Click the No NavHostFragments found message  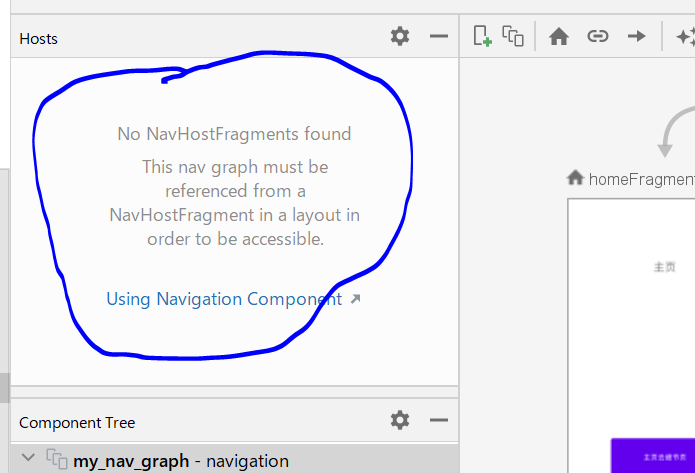234,134
